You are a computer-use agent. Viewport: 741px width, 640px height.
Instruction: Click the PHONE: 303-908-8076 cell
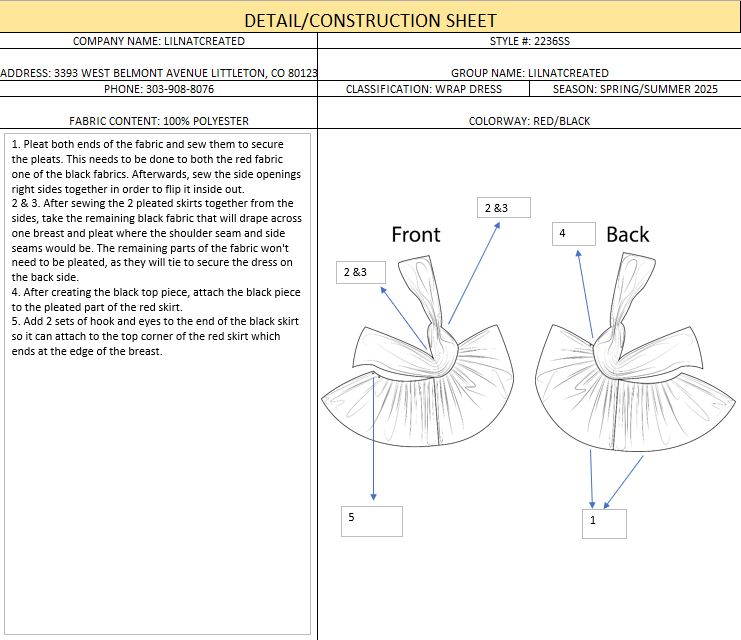[159, 89]
